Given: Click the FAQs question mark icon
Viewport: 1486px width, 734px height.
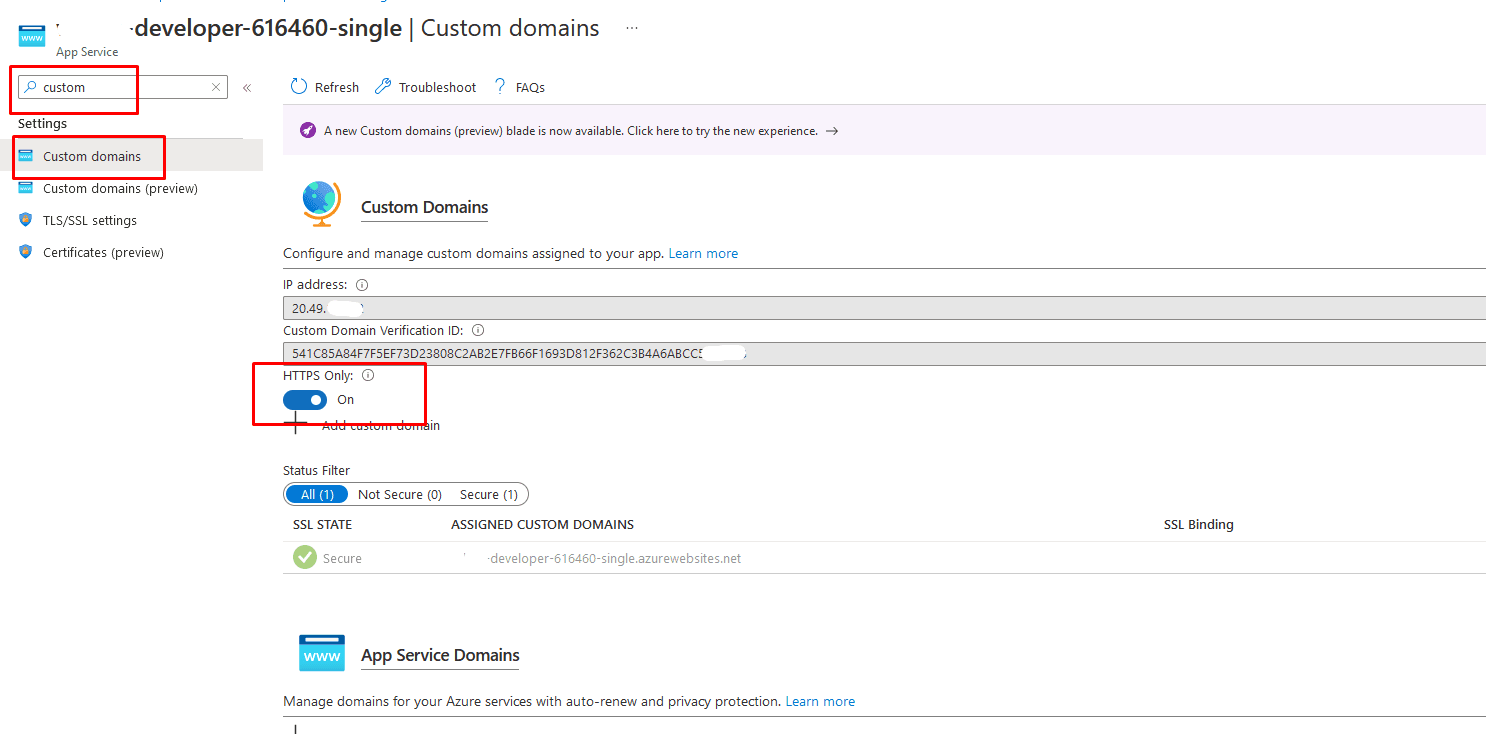Looking at the screenshot, I should (500, 87).
